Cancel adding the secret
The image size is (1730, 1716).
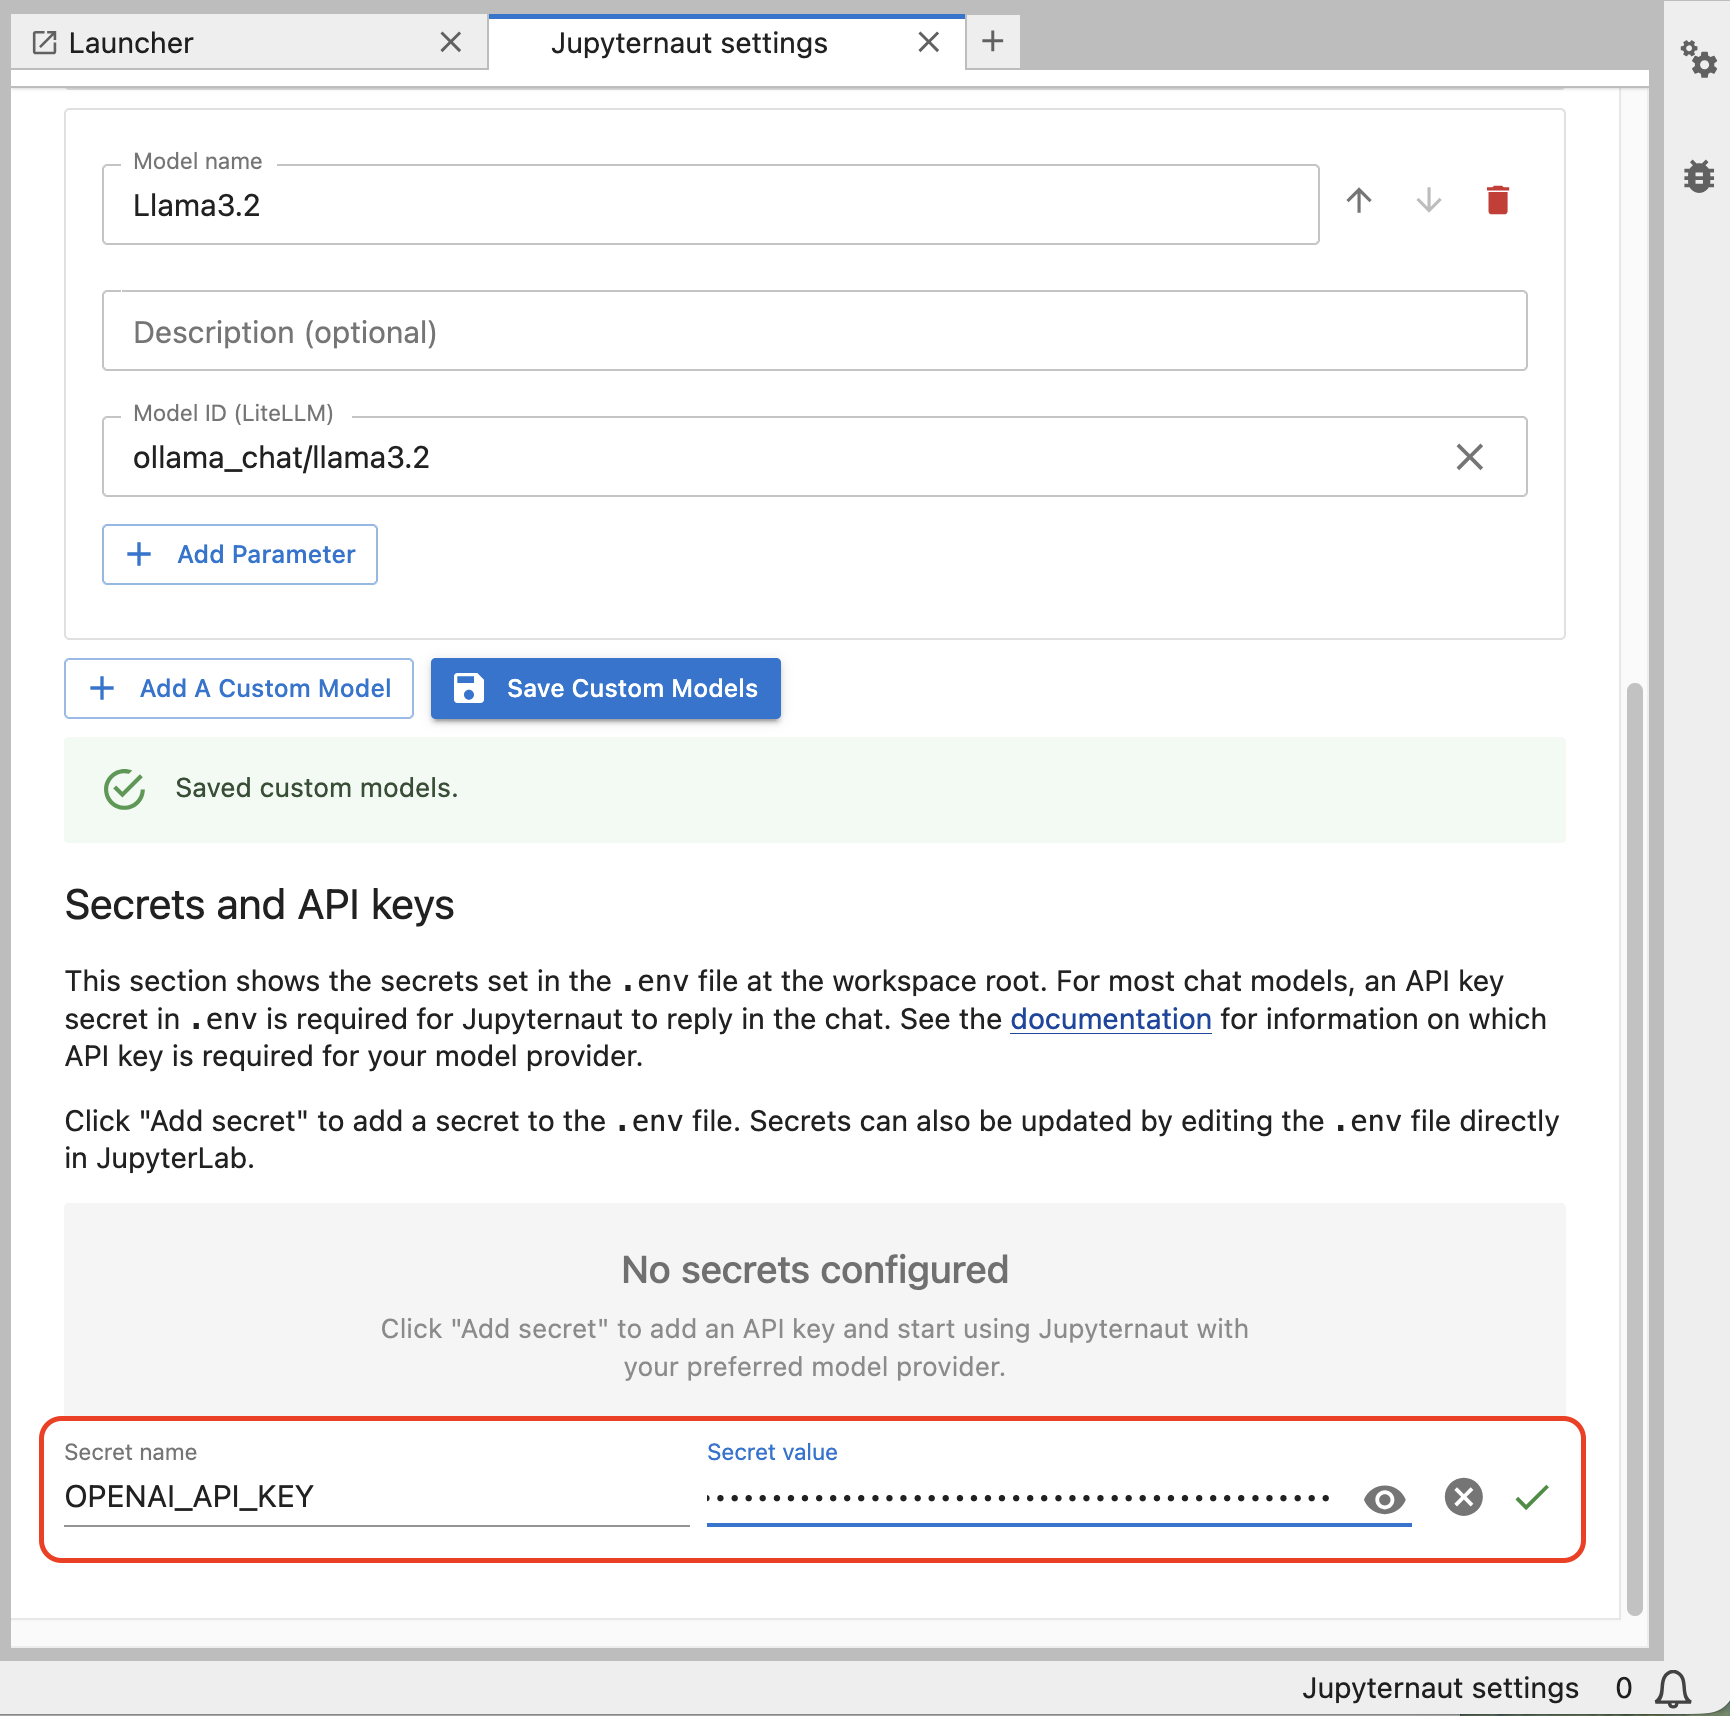click(1463, 1497)
